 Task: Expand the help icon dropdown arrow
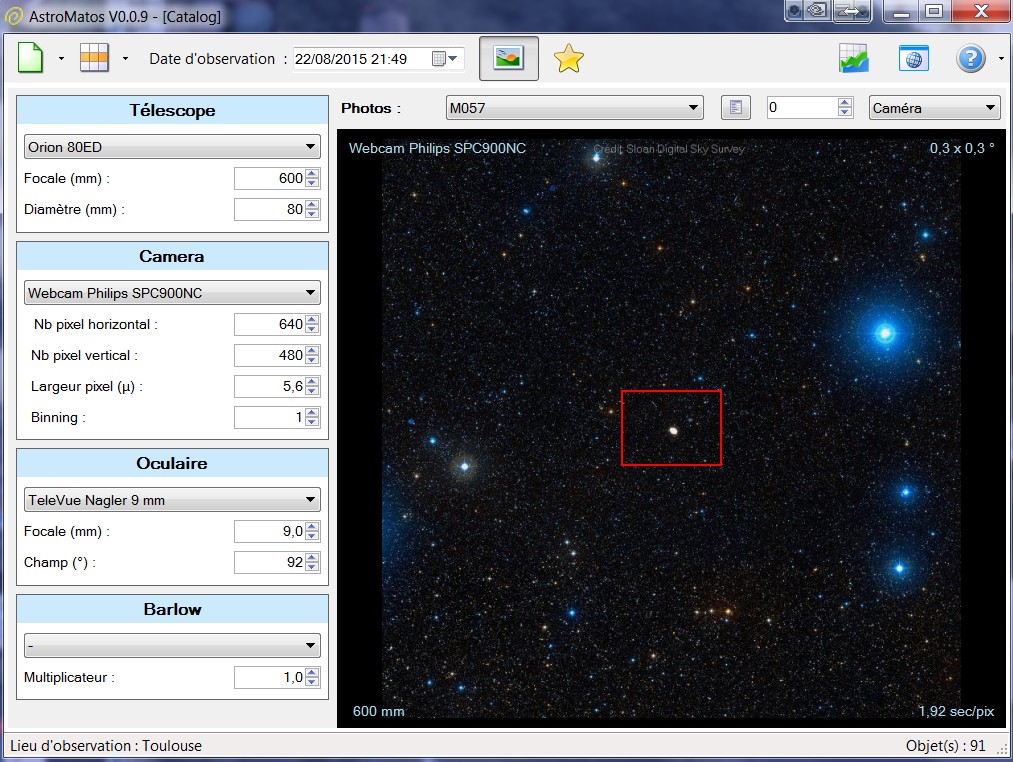(x=1001, y=59)
